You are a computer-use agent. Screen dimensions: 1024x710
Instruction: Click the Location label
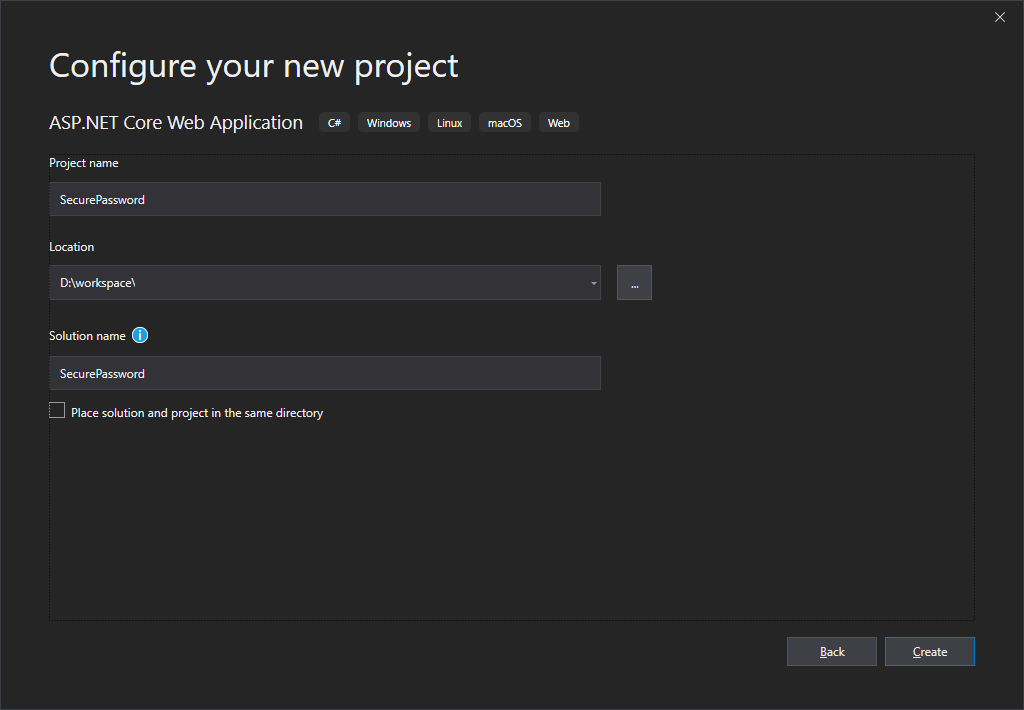click(x=71, y=247)
